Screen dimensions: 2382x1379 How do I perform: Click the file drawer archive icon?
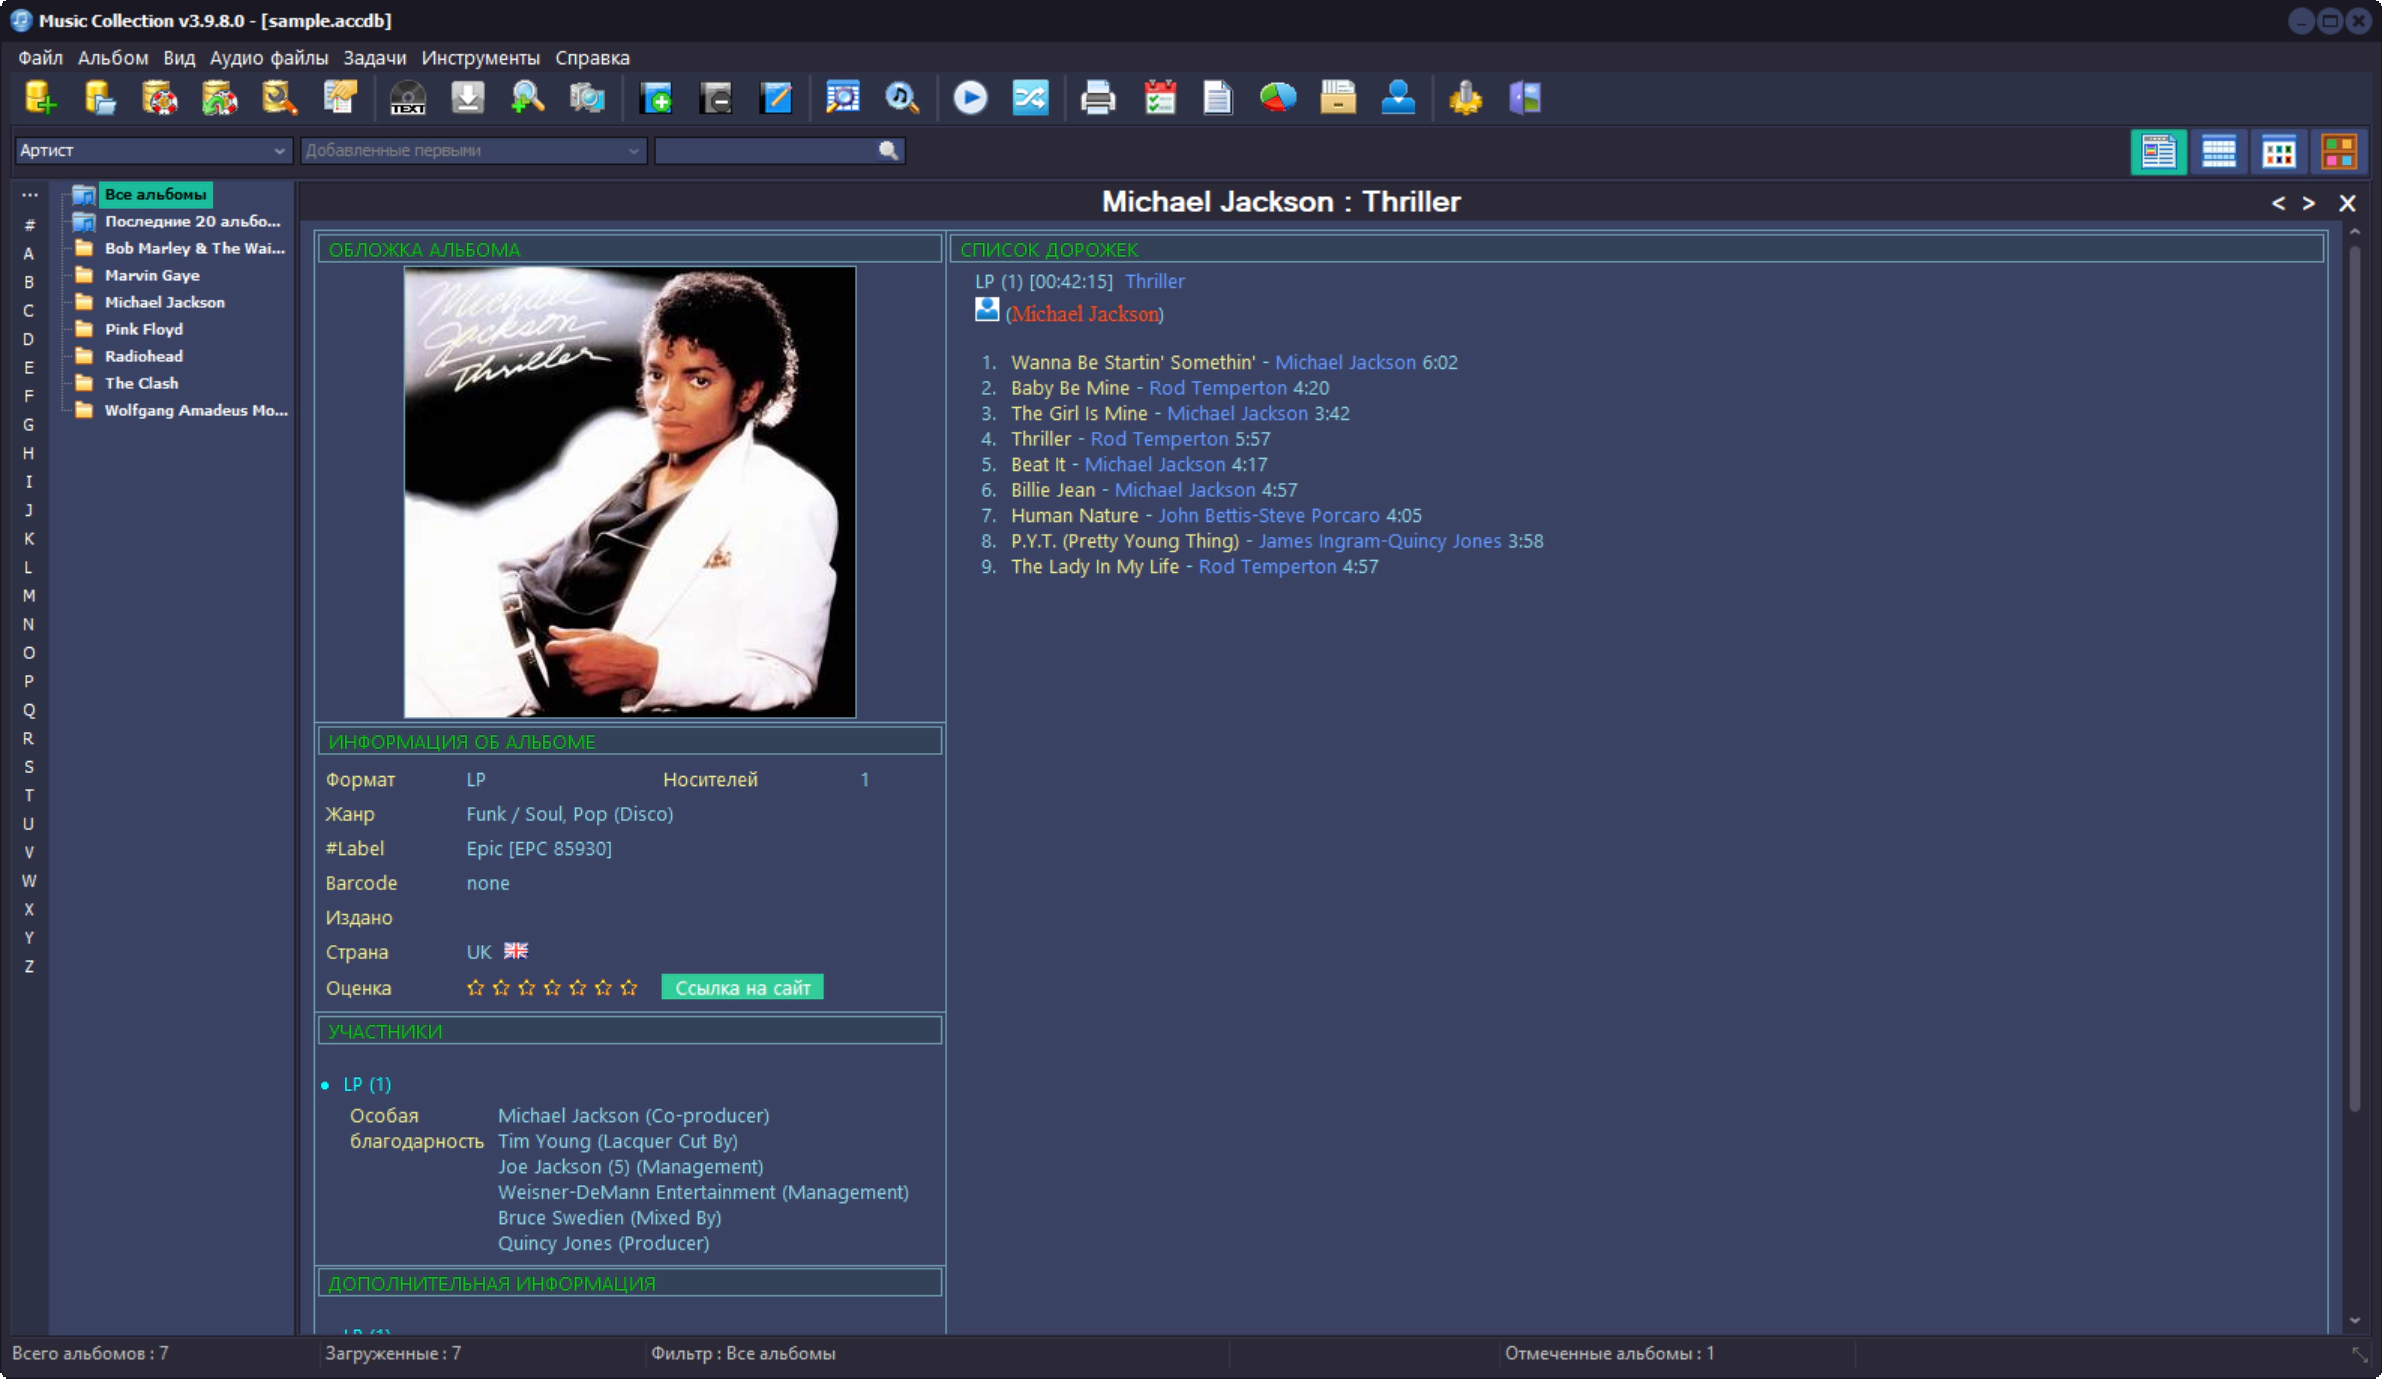pyautogui.click(x=1338, y=98)
